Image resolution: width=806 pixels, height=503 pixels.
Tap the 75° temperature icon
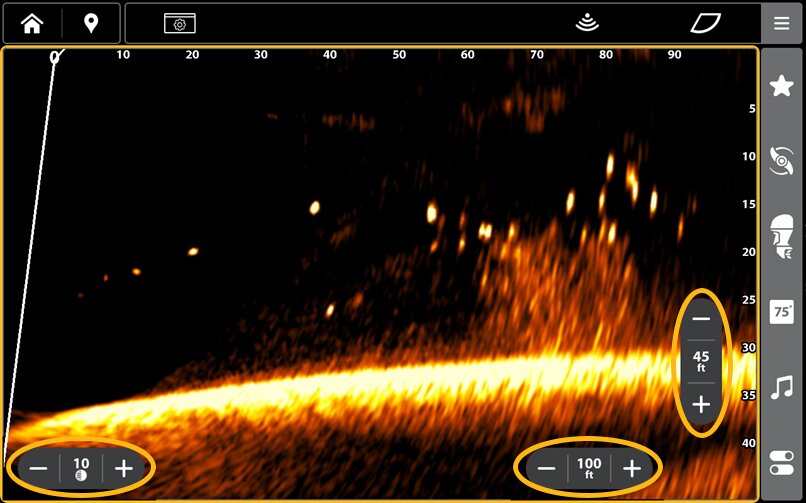pyautogui.click(x=781, y=312)
